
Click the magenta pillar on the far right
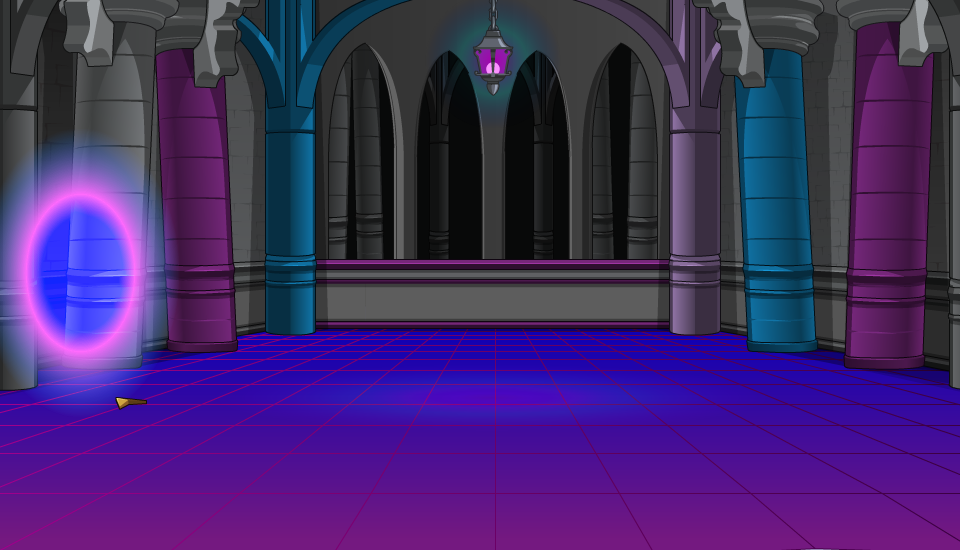[887, 200]
